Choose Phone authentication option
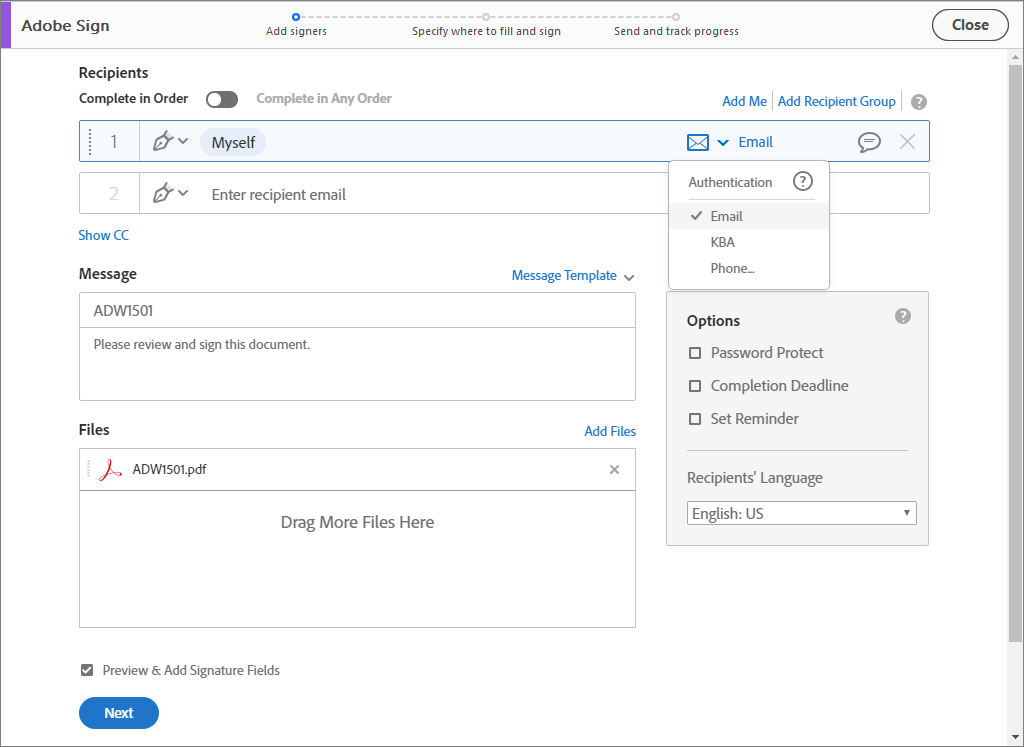The height and width of the screenshot is (747, 1024). [x=732, y=268]
